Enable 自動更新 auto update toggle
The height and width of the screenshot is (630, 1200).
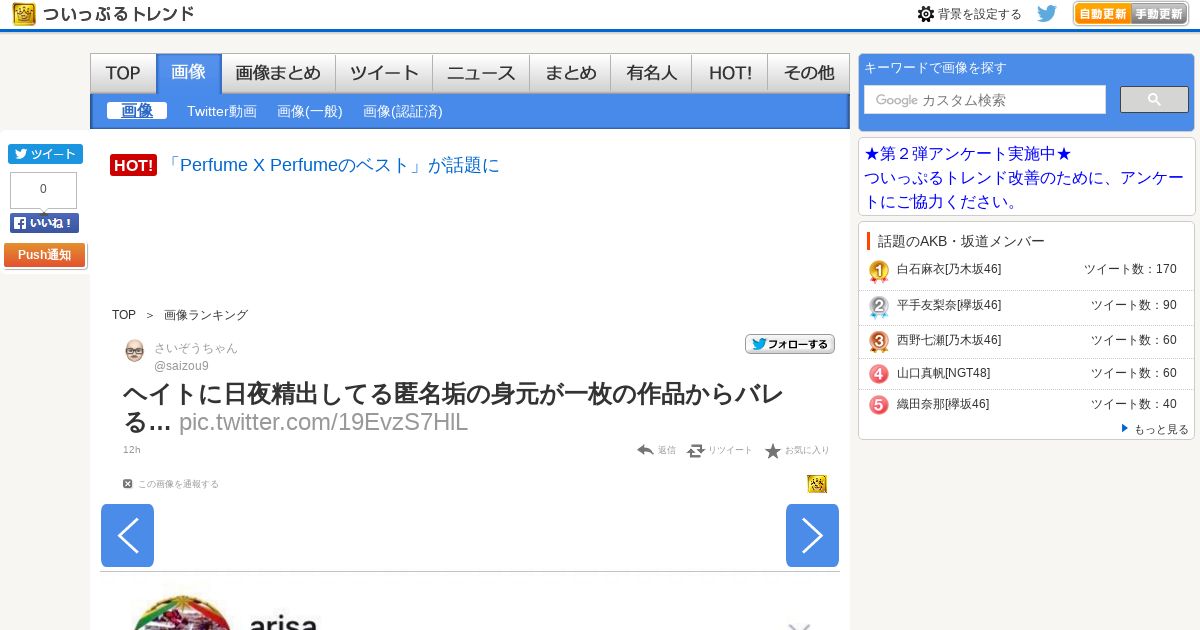pyautogui.click(x=1103, y=14)
